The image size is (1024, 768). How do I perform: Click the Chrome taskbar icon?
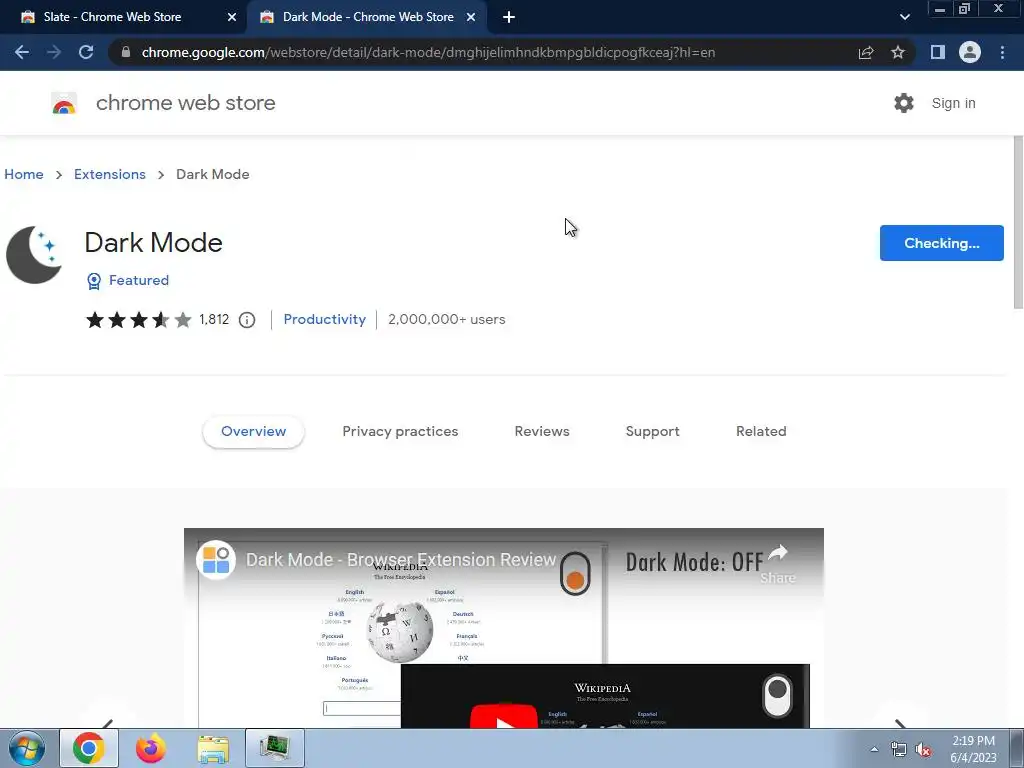pyautogui.click(x=89, y=748)
